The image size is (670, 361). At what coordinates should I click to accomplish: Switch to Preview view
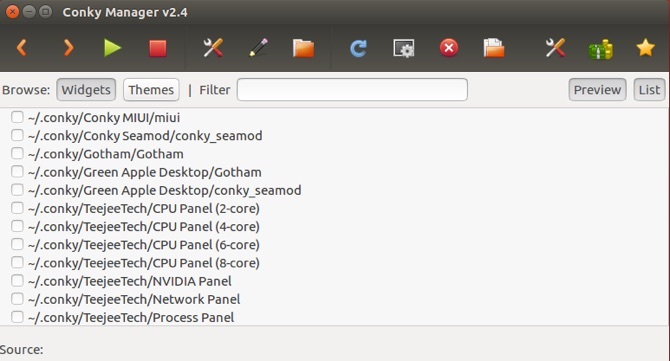click(x=597, y=90)
